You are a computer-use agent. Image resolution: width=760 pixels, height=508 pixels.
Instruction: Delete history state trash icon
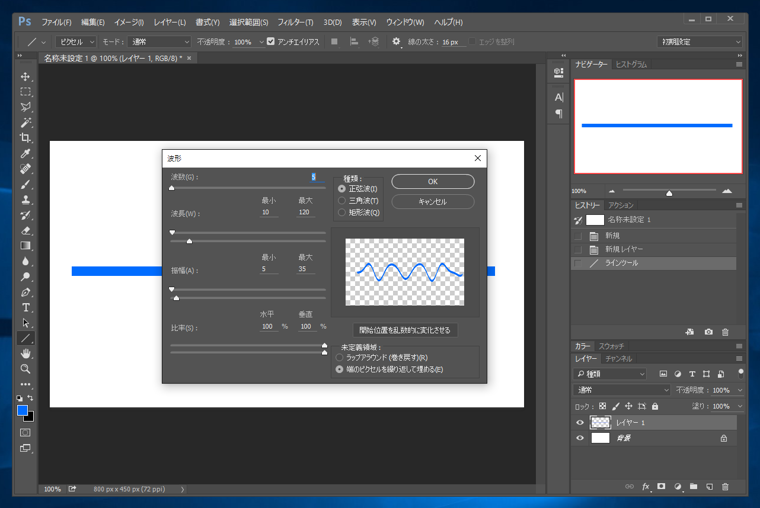point(725,332)
